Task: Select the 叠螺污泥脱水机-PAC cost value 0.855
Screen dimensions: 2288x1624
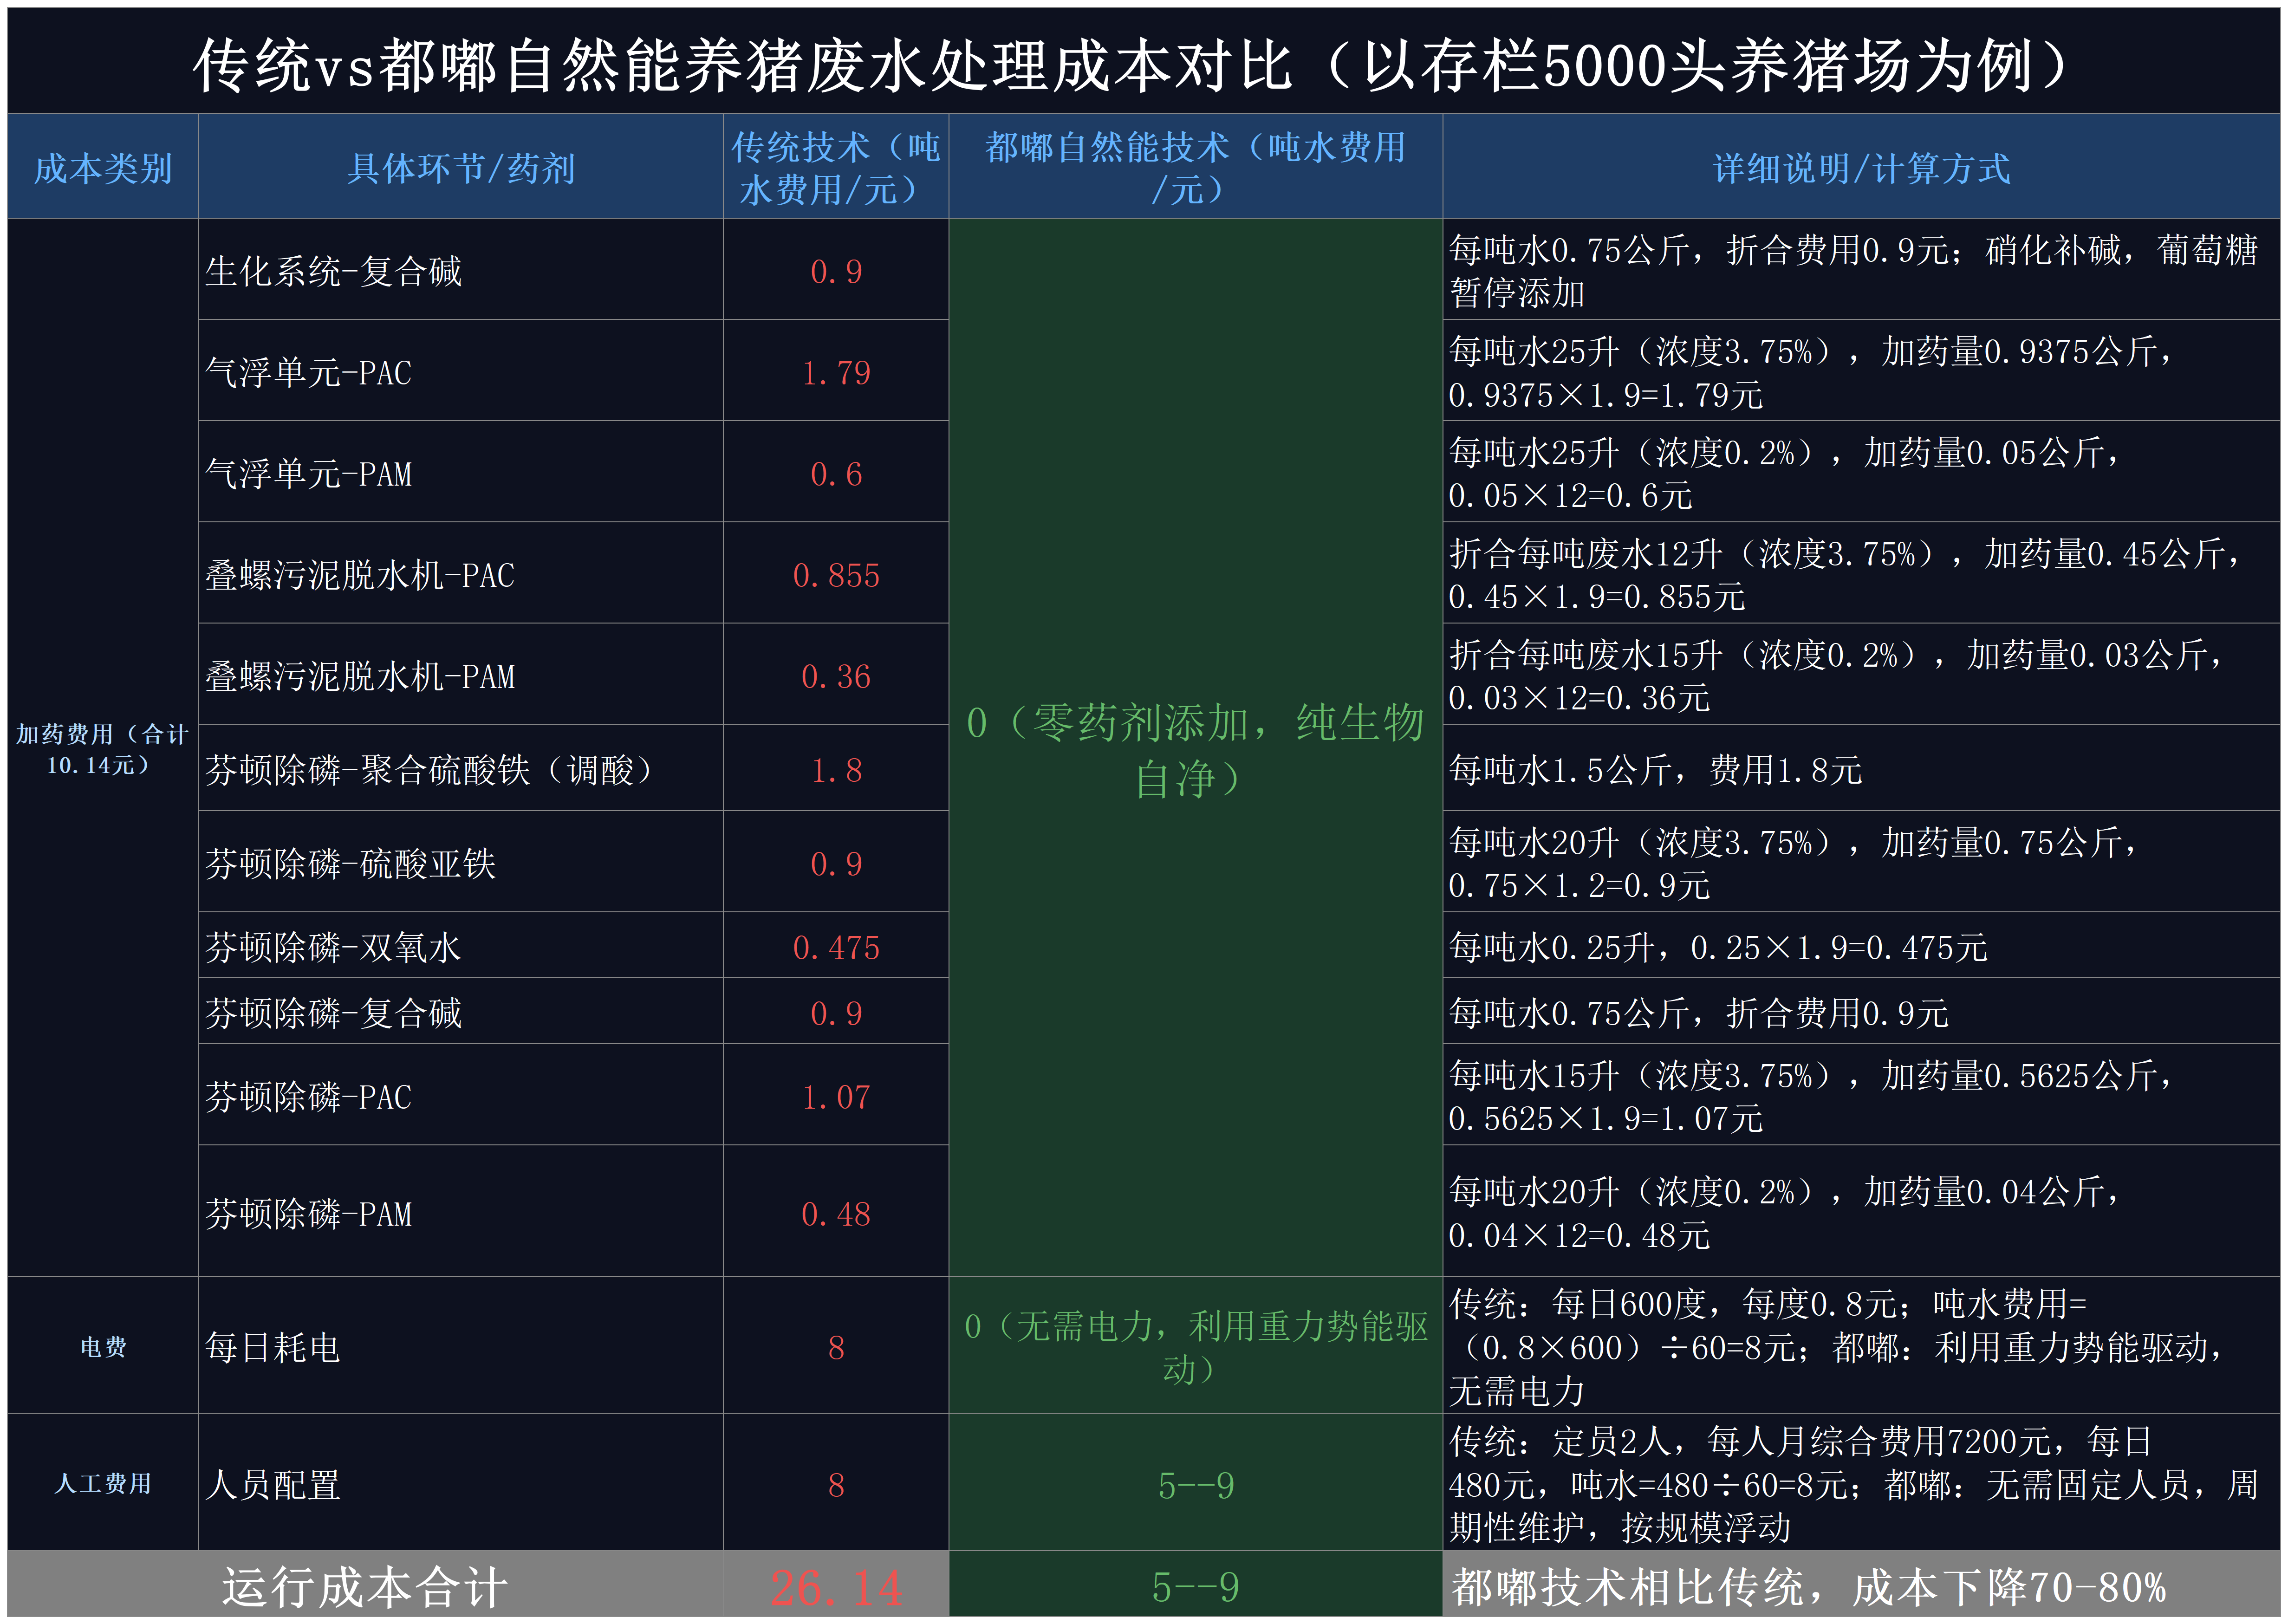Action: [836, 575]
